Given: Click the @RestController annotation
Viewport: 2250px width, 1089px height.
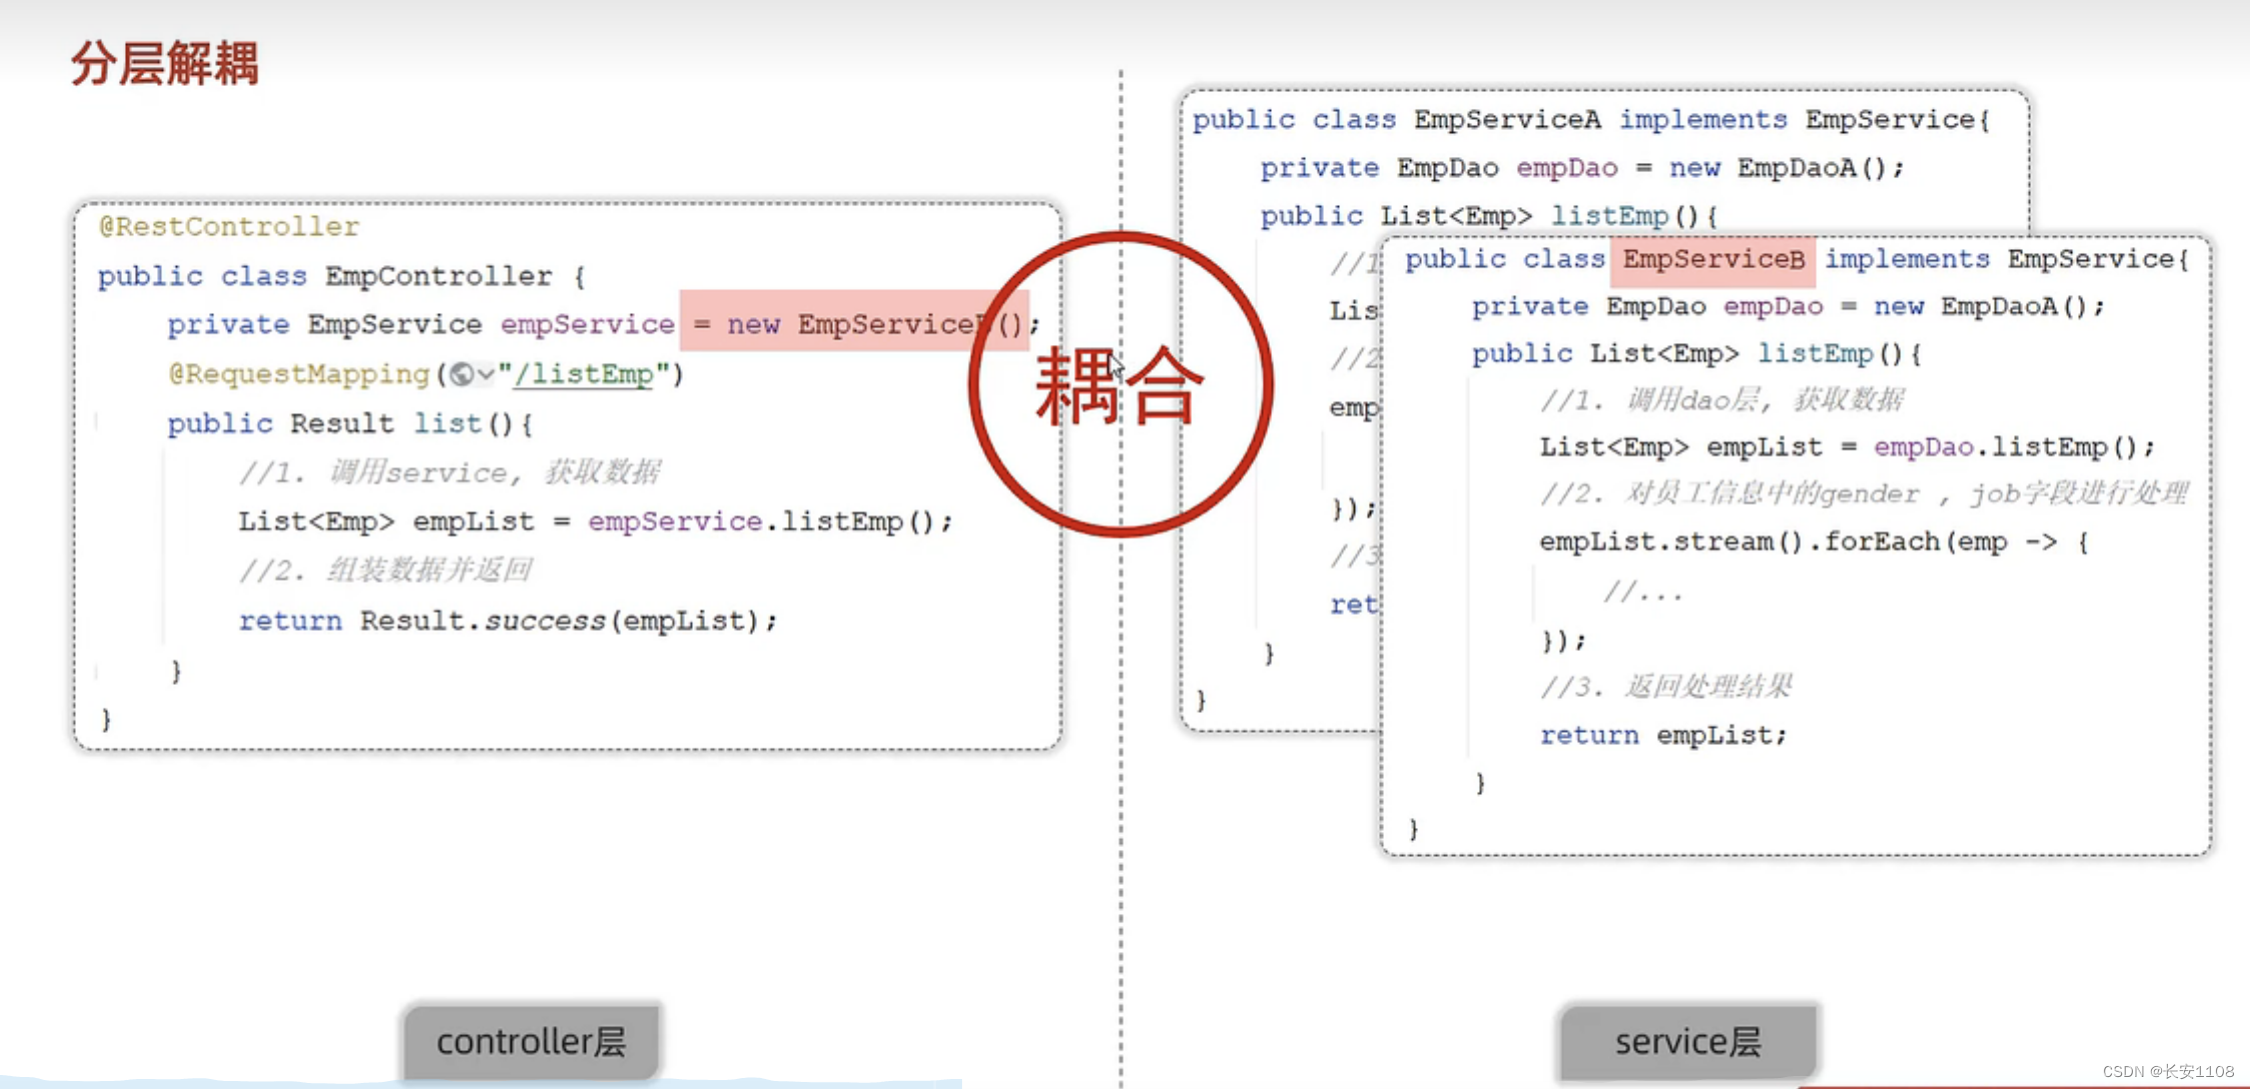Looking at the screenshot, I should [x=229, y=227].
